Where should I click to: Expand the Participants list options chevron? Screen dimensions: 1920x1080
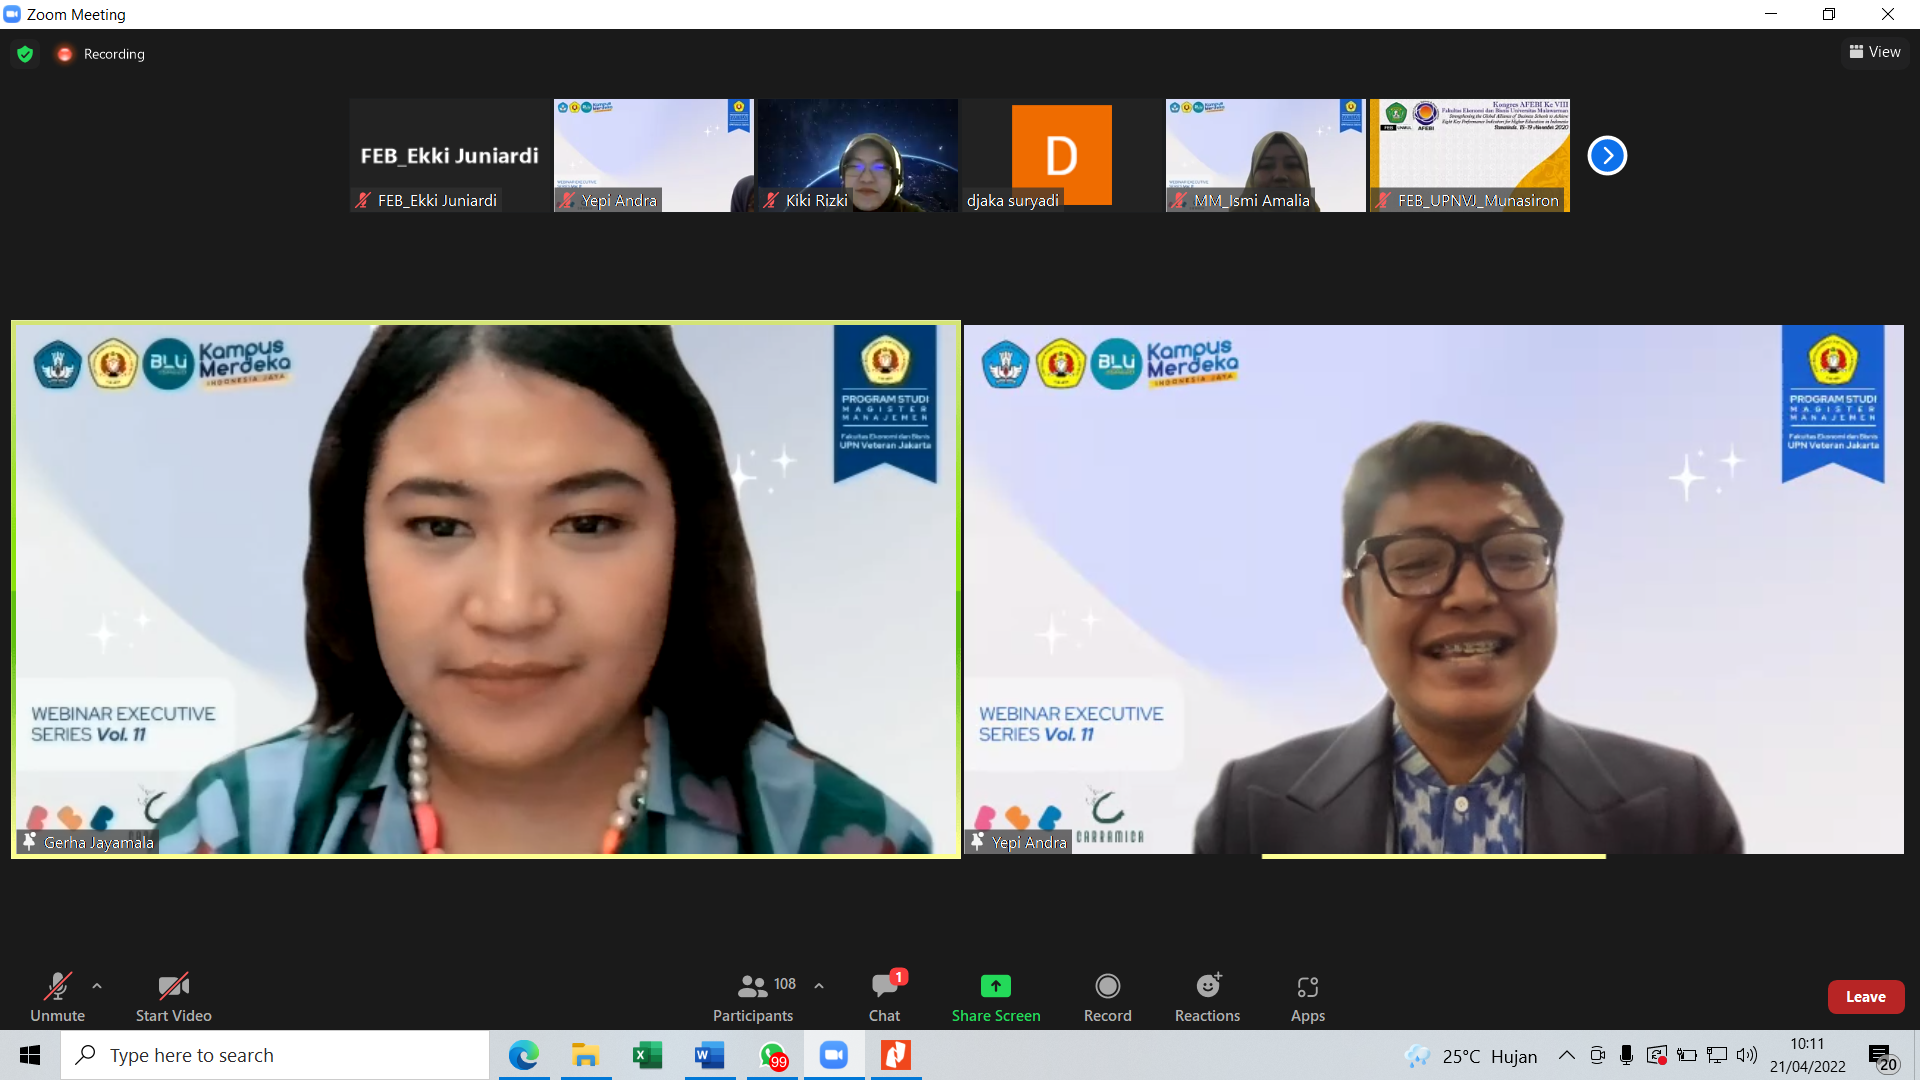819,985
